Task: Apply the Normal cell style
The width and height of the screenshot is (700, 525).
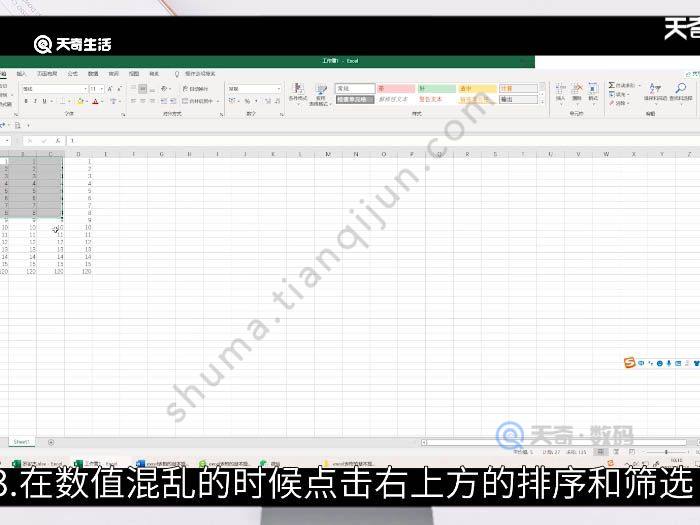Action: click(x=355, y=88)
